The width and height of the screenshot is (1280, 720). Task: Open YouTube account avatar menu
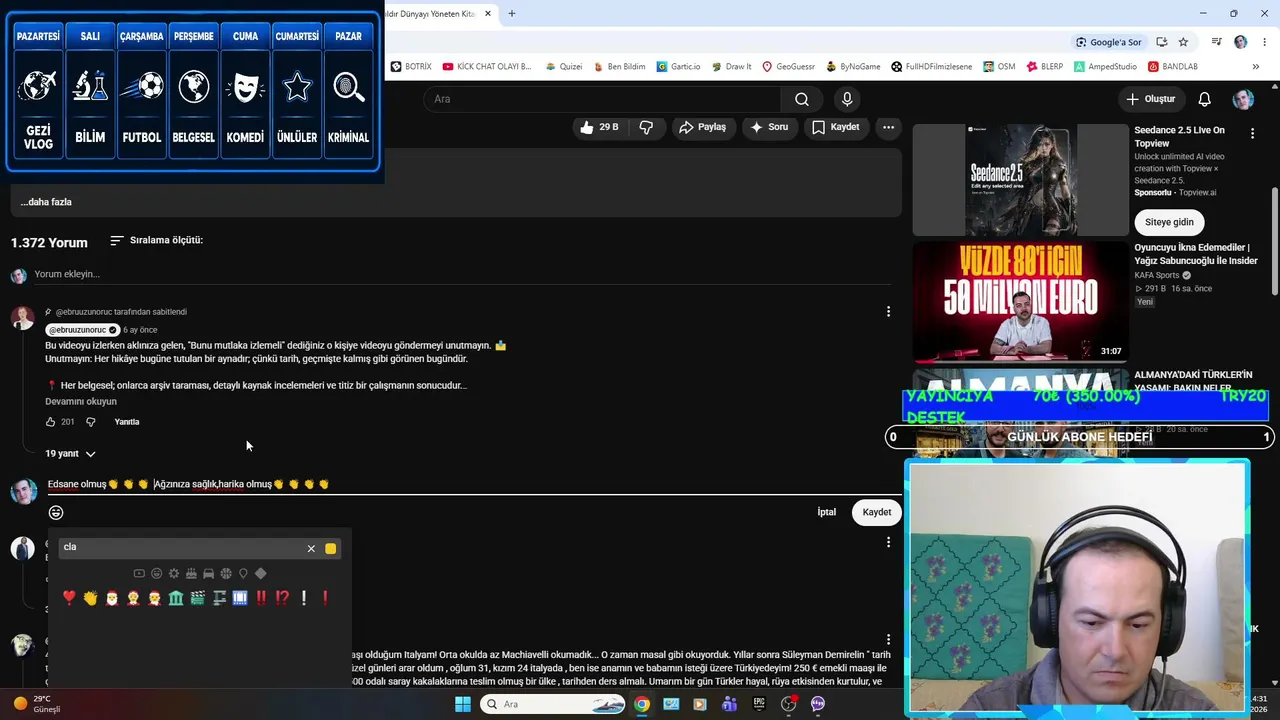coord(1243,99)
